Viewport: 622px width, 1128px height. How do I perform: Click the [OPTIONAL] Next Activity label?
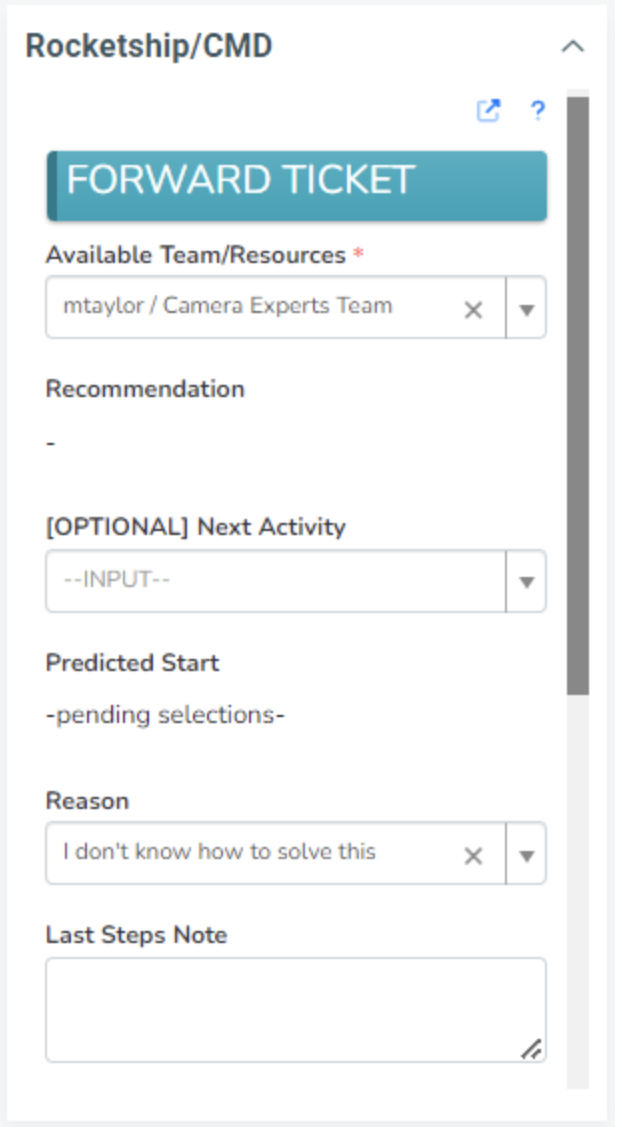[x=196, y=527]
